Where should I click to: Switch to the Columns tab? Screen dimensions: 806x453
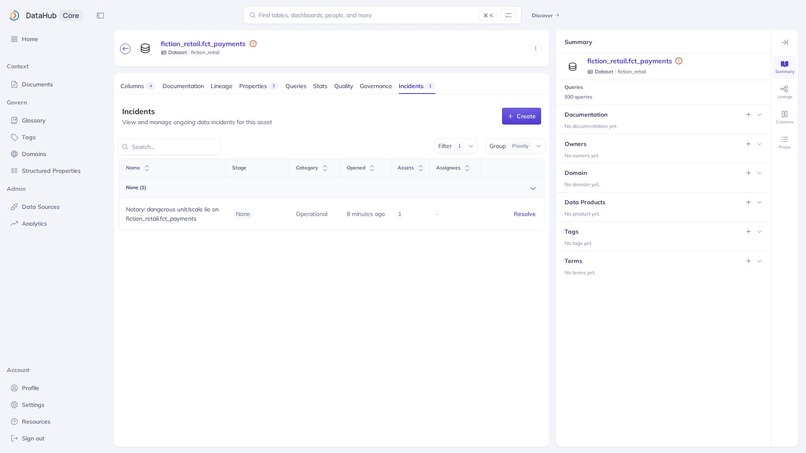pyautogui.click(x=137, y=86)
